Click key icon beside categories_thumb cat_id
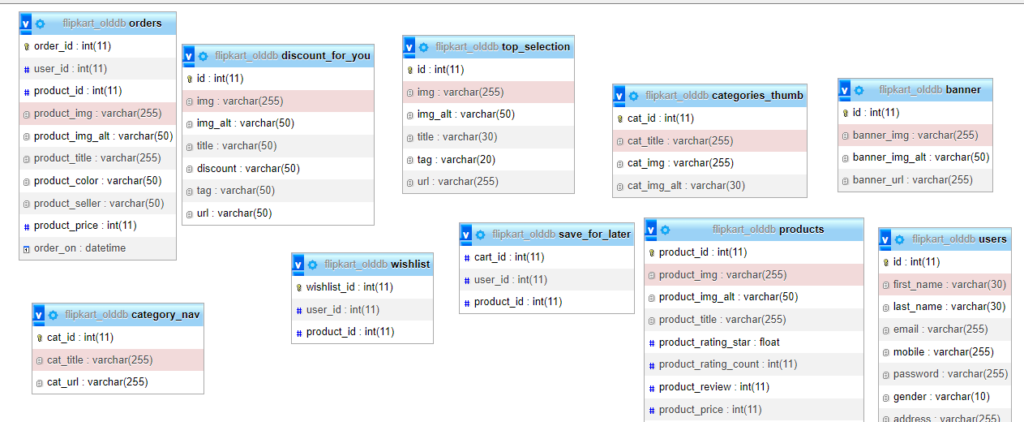The width and height of the screenshot is (1024, 422). (620, 119)
